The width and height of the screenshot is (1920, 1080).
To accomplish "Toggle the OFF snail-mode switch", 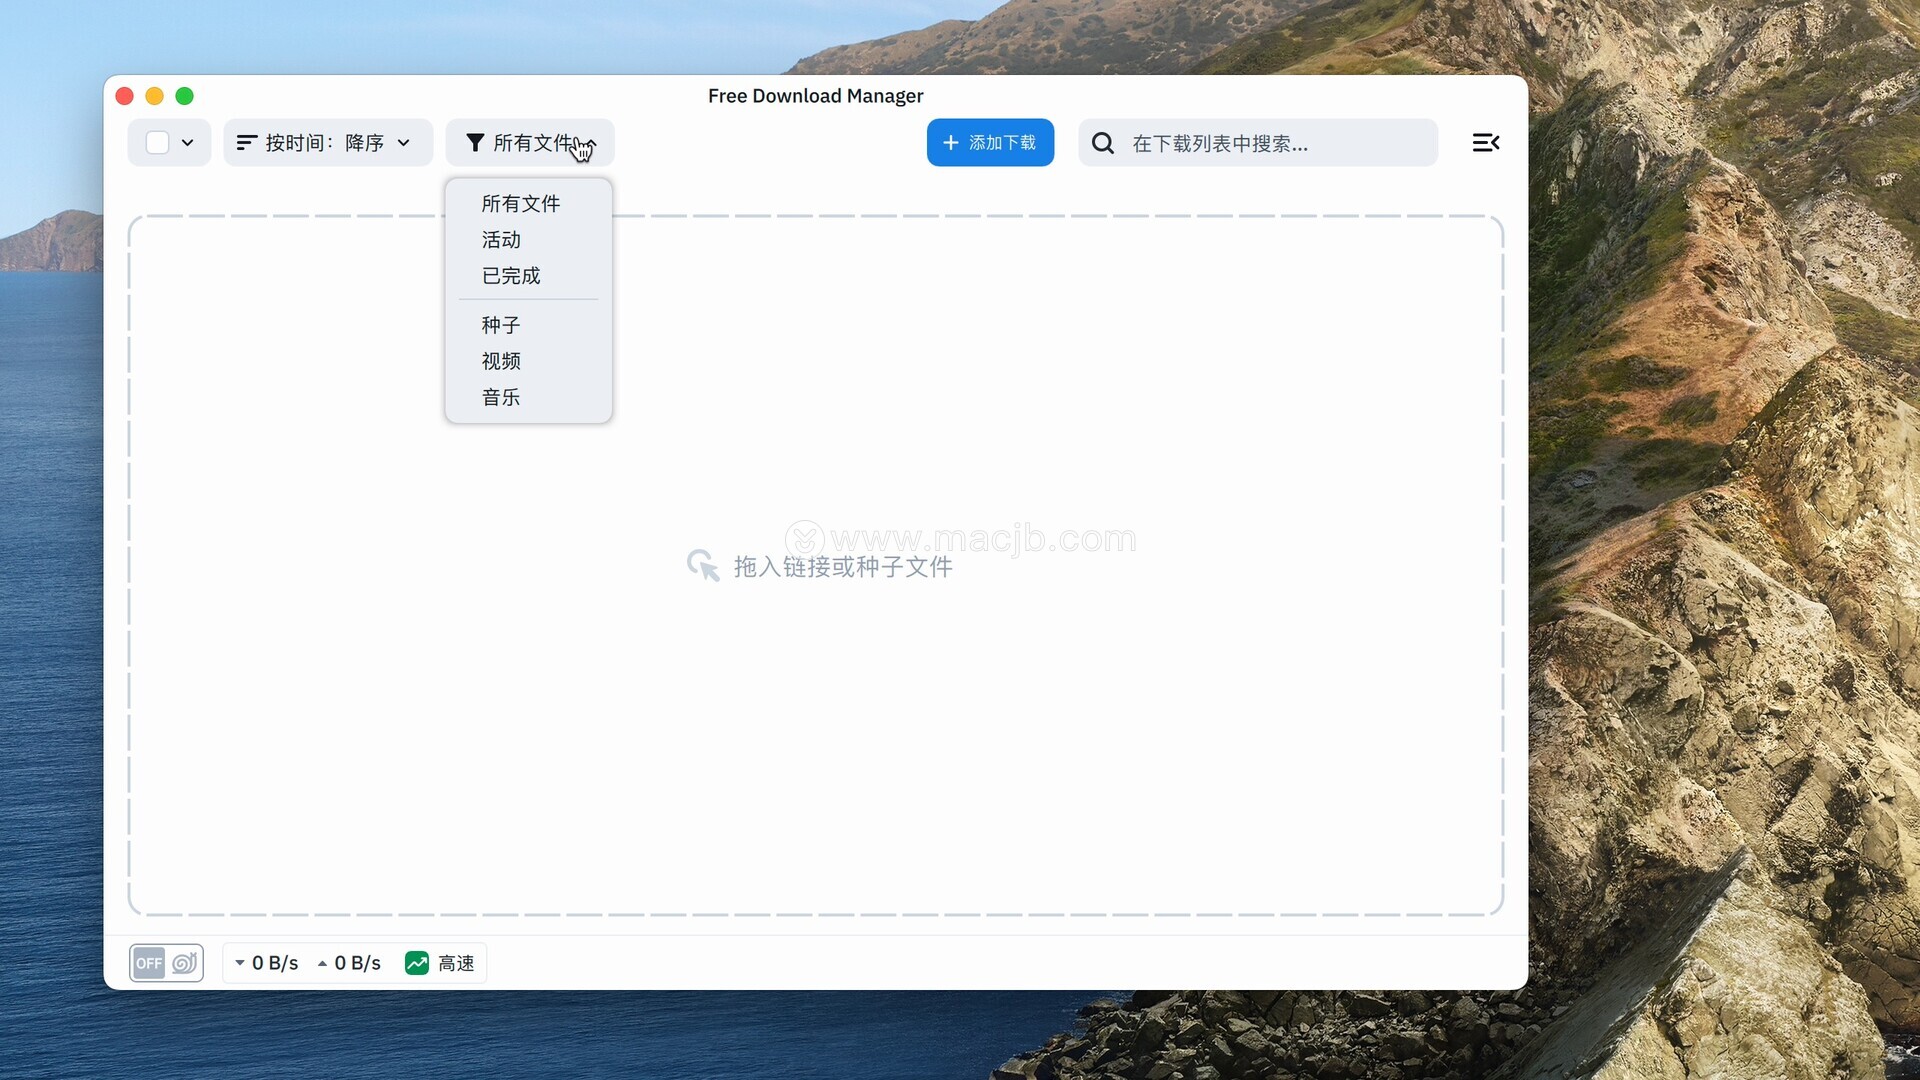I will [x=149, y=963].
